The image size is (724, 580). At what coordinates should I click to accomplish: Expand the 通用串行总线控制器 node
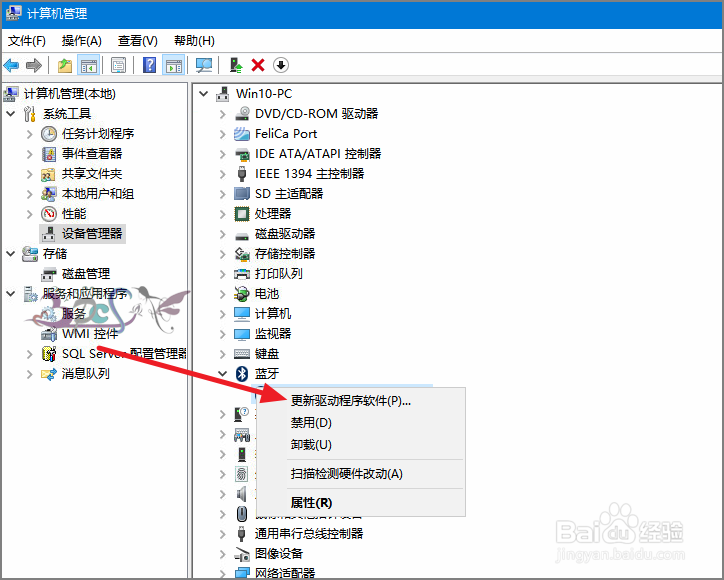(223, 534)
